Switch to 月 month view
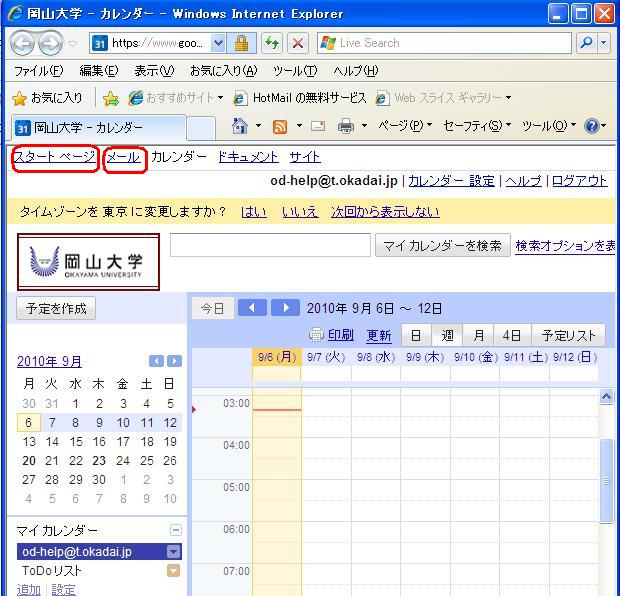Viewport: 620px width, 596px height. coord(478,335)
